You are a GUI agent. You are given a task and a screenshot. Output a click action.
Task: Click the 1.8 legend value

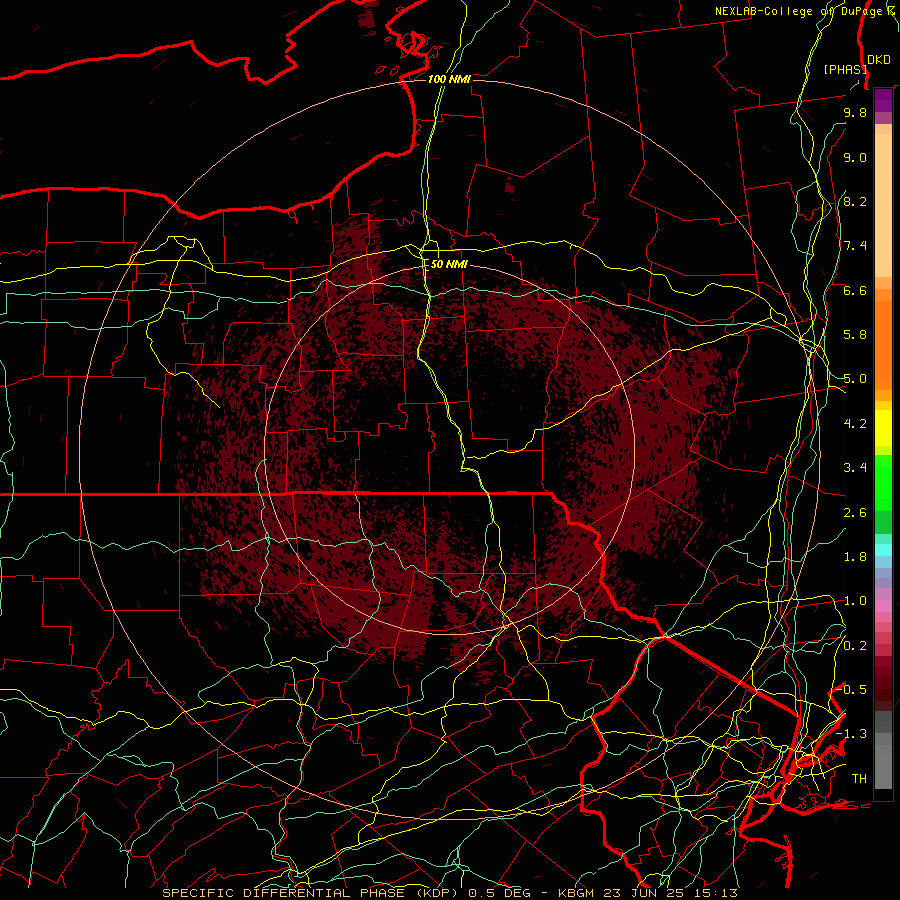coord(855,557)
